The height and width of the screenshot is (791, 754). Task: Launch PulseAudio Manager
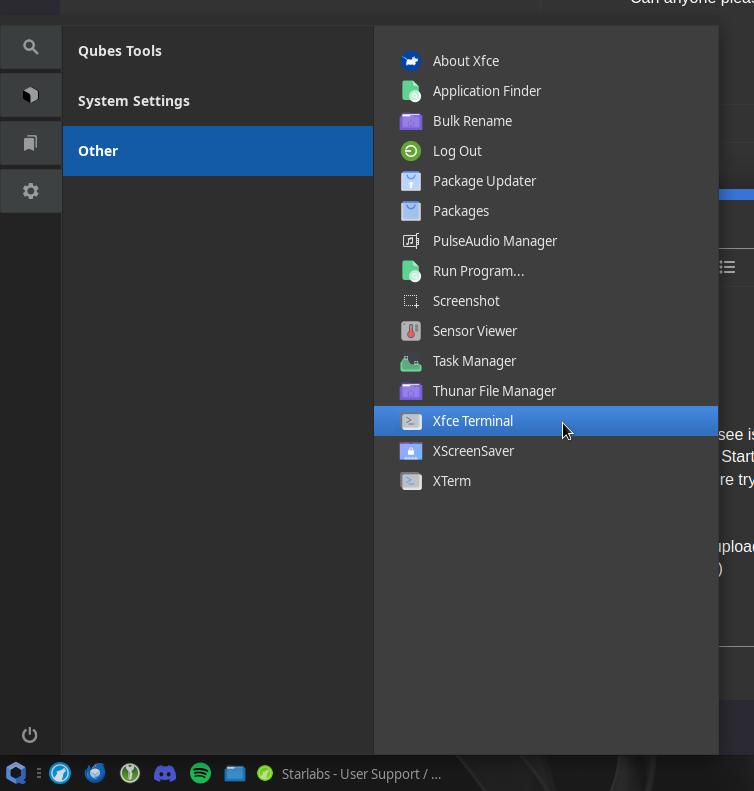coord(494,241)
